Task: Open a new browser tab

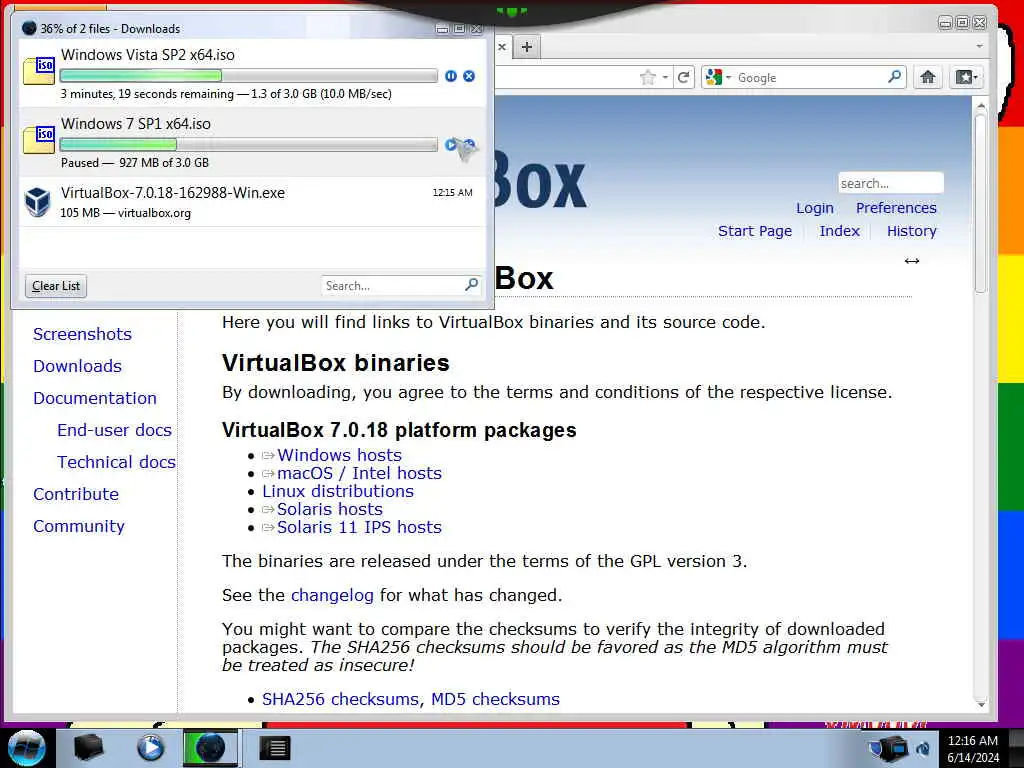Action: (527, 47)
